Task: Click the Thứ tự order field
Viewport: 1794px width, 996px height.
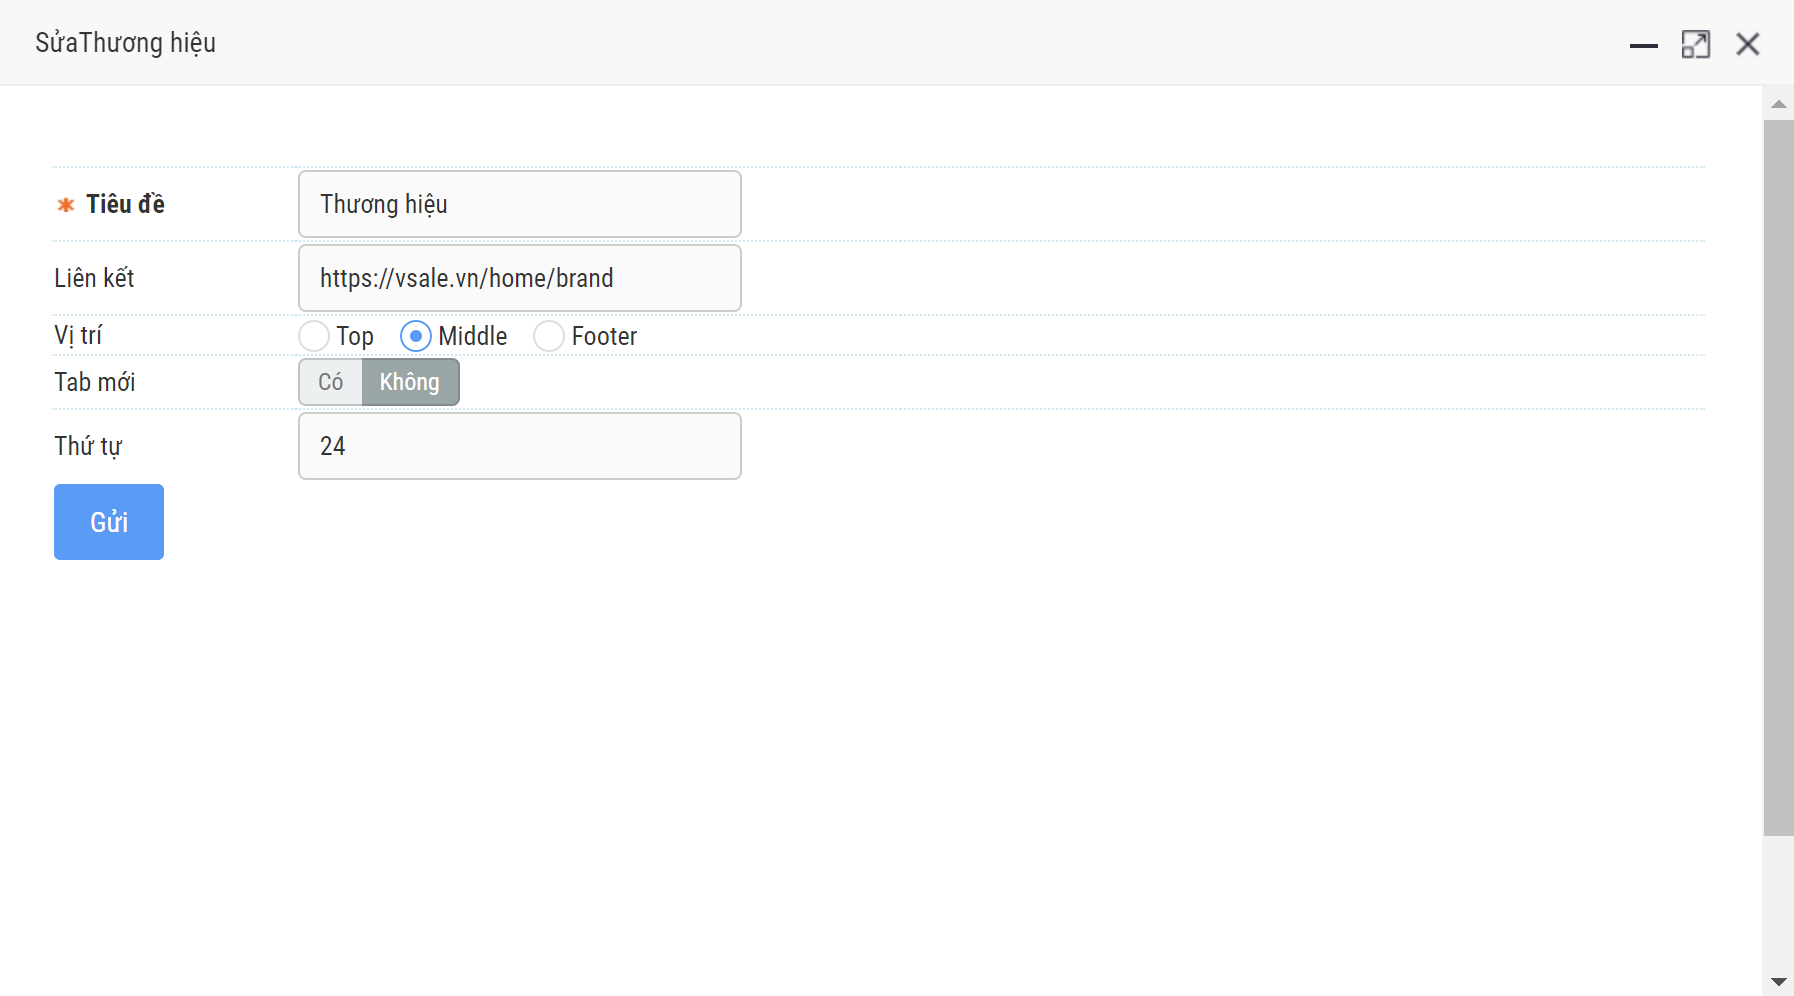Action: [x=519, y=446]
